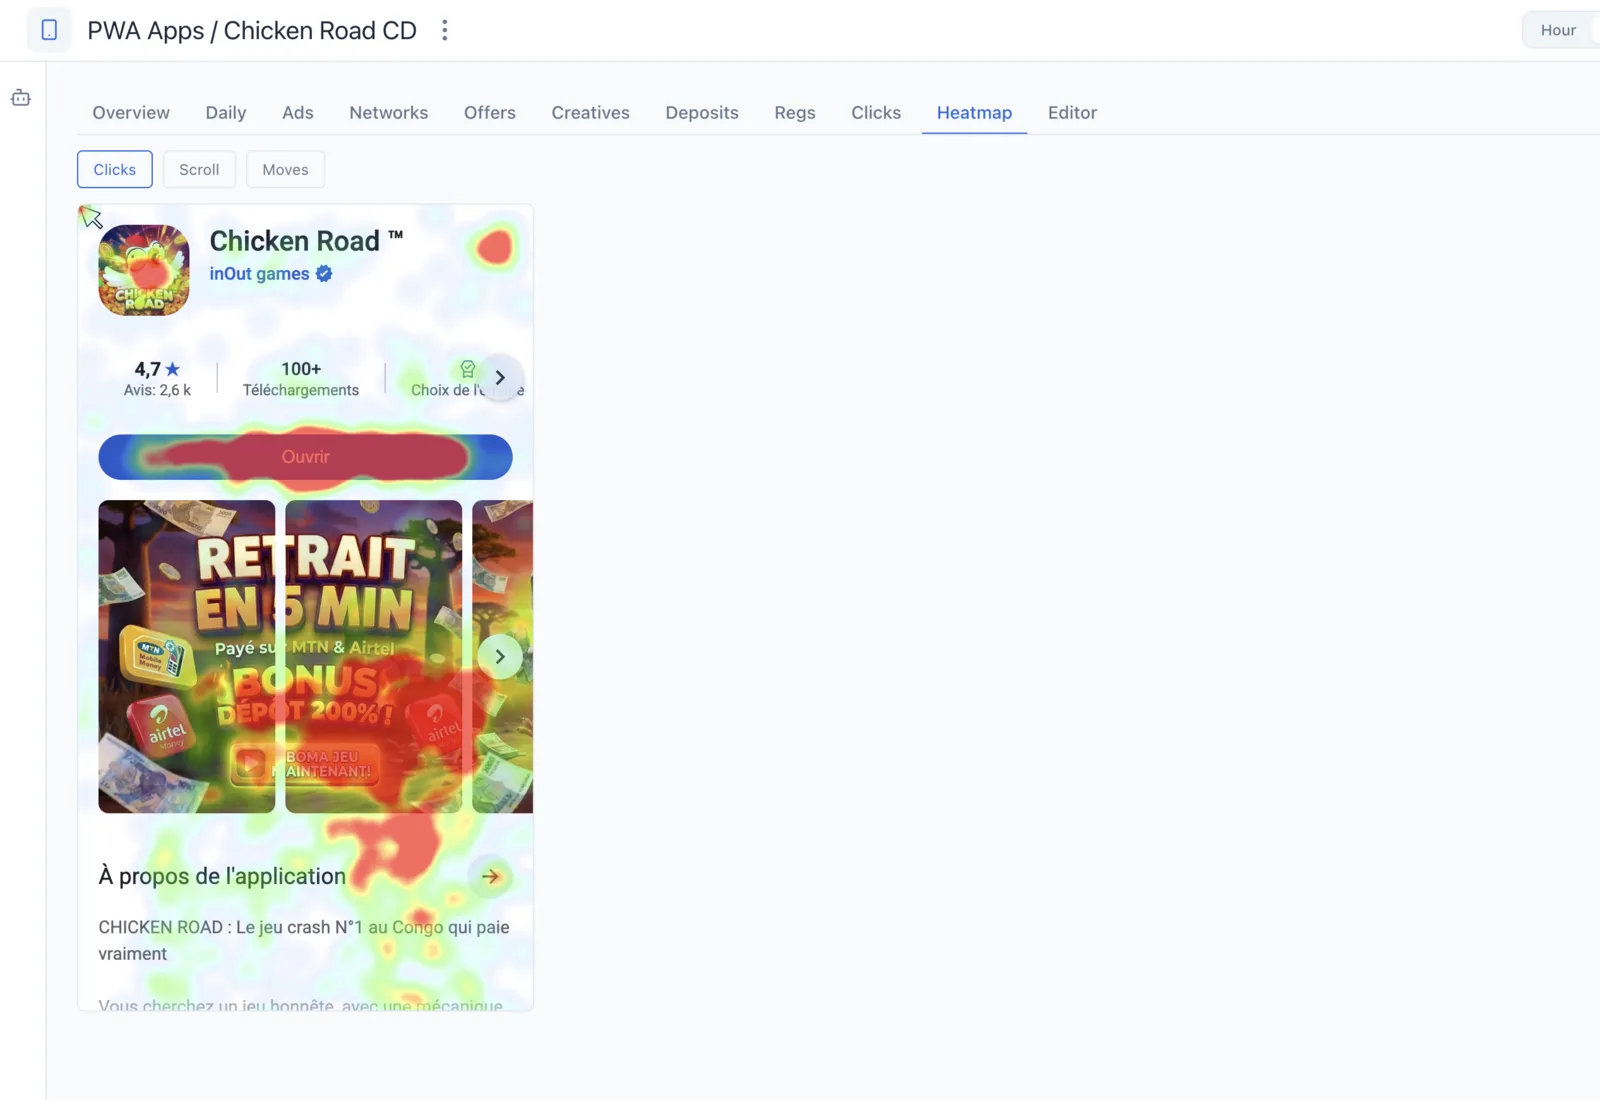This screenshot has width=1600, height=1100.
Task: Click the 100+ Téléchargements stat
Action: tap(301, 379)
